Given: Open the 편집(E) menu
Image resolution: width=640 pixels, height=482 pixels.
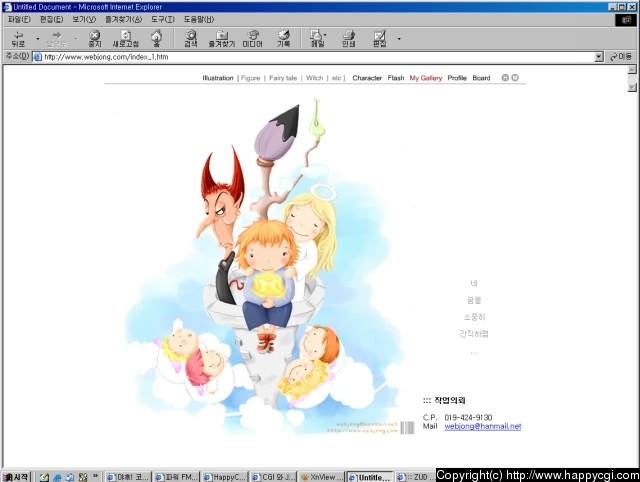Looking at the screenshot, I should 51,20.
